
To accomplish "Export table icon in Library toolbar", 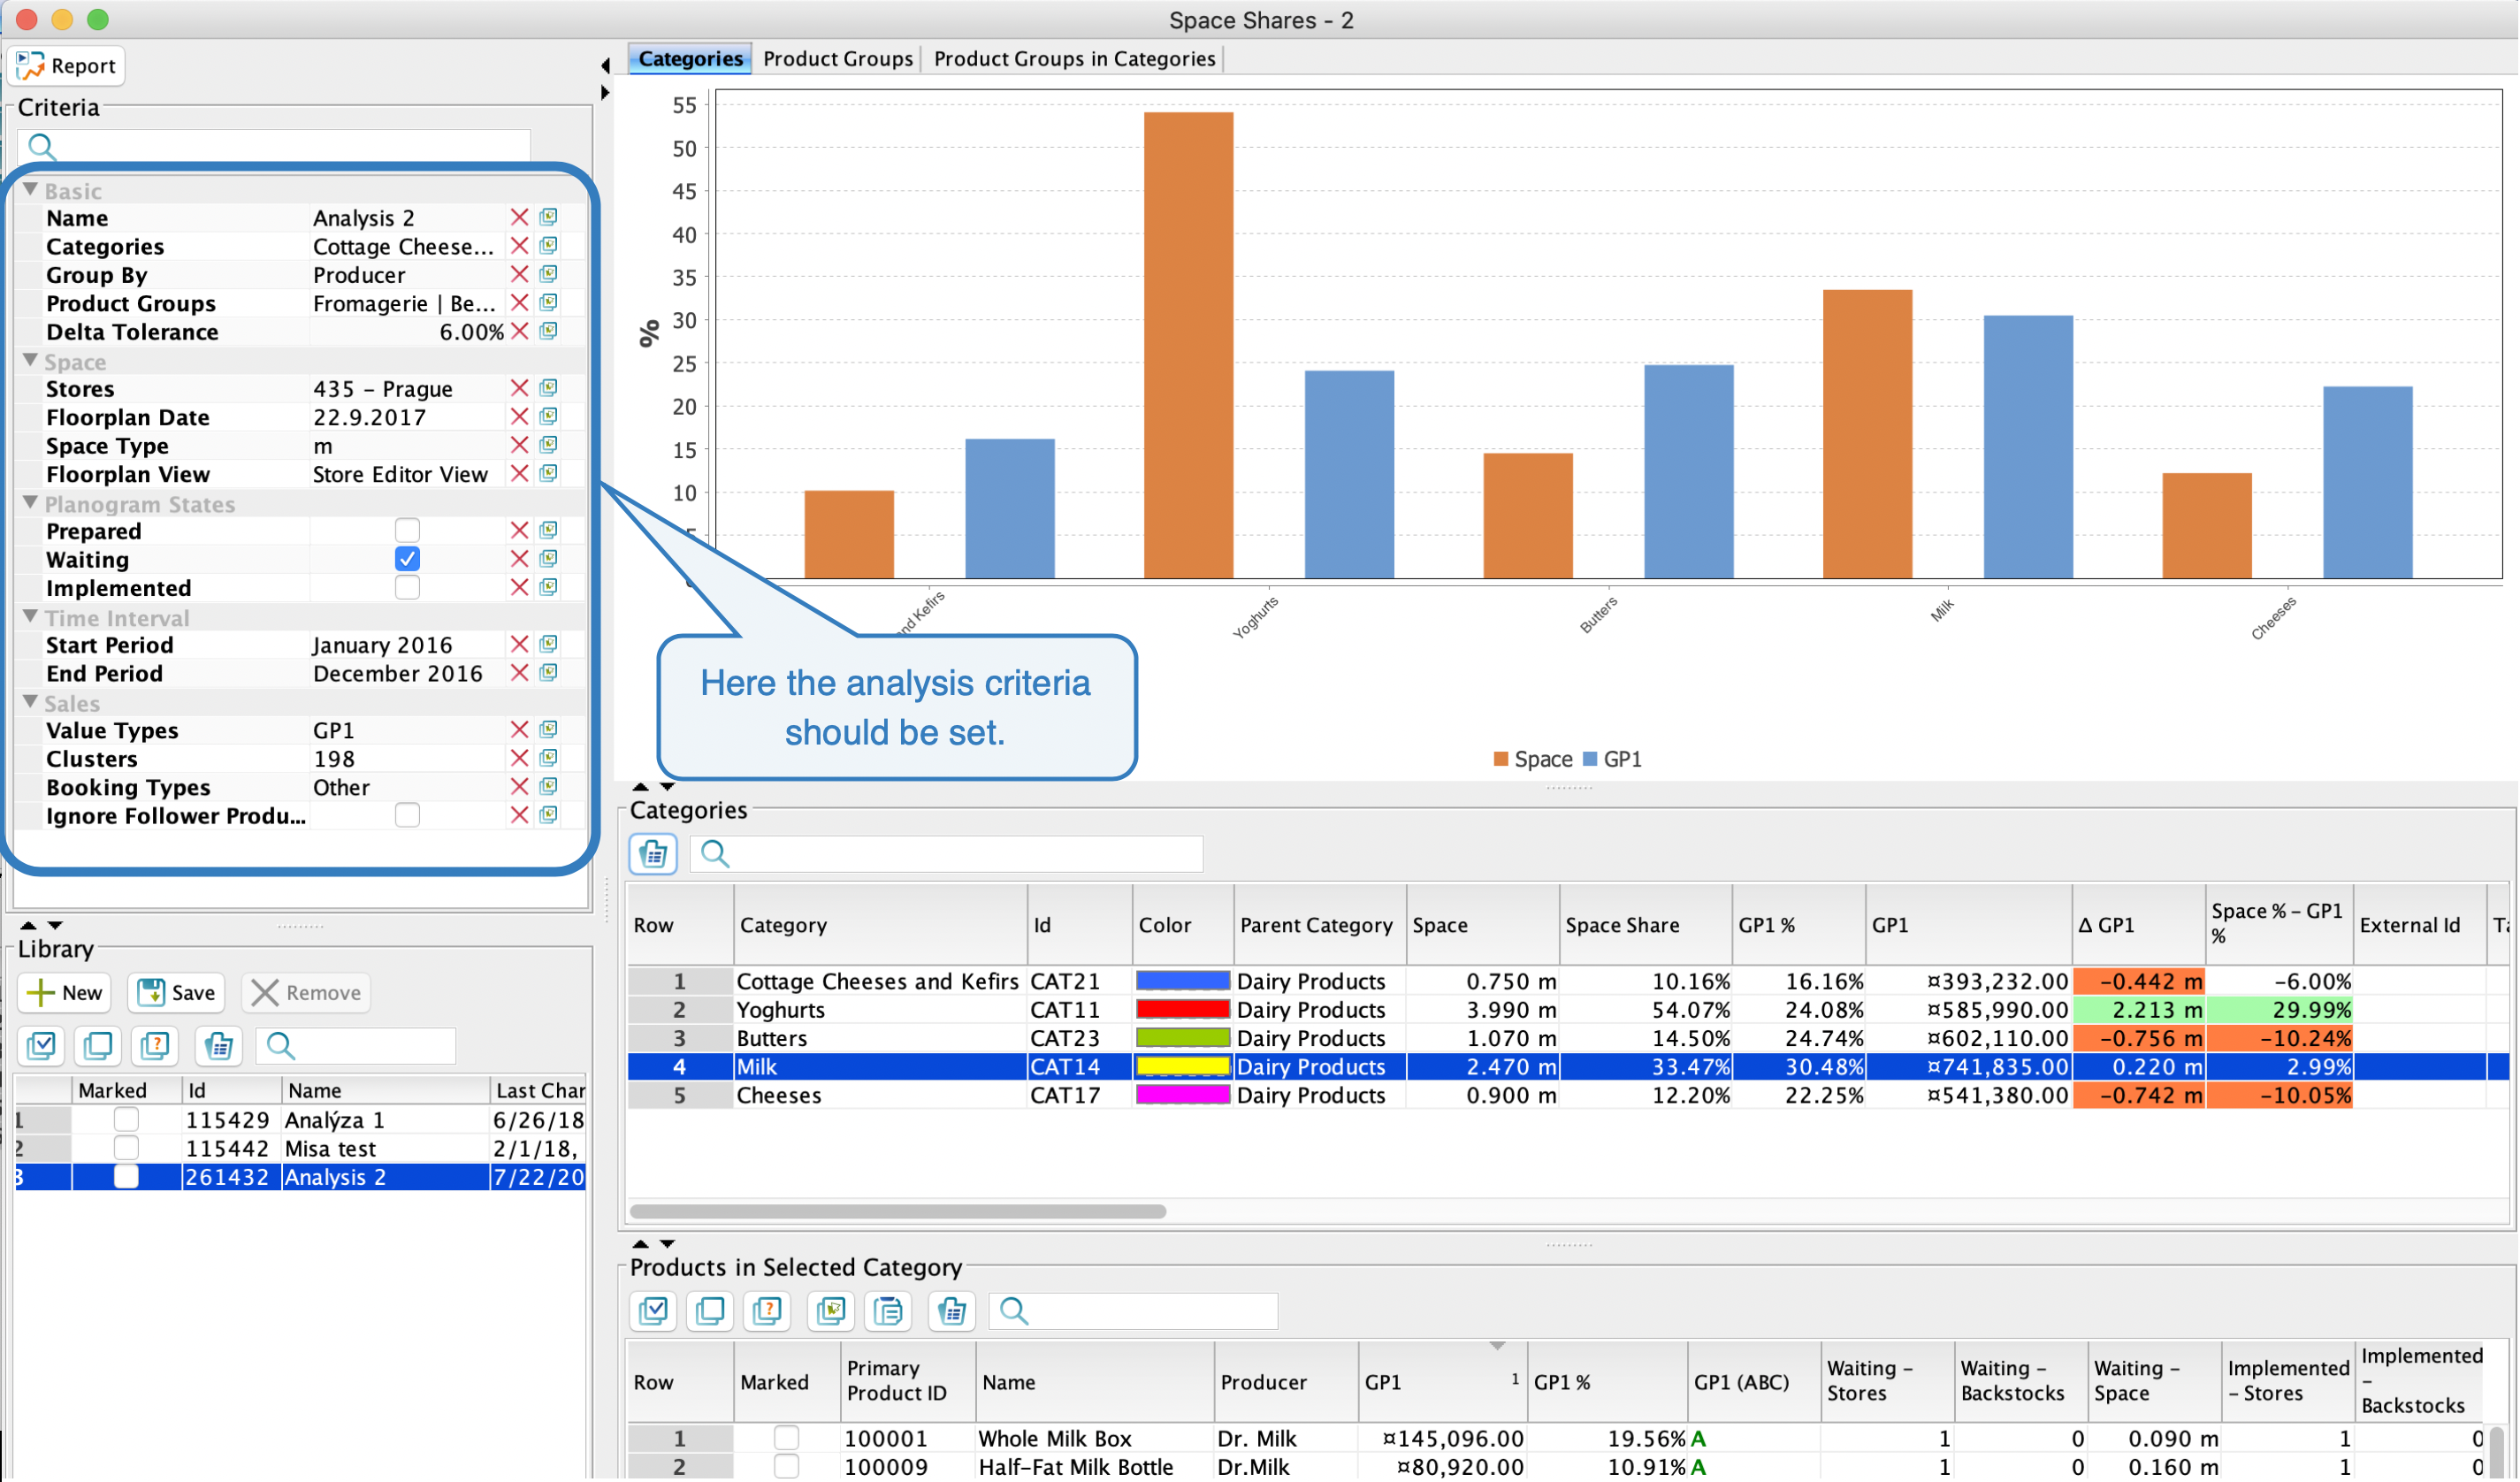I will click(219, 1047).
